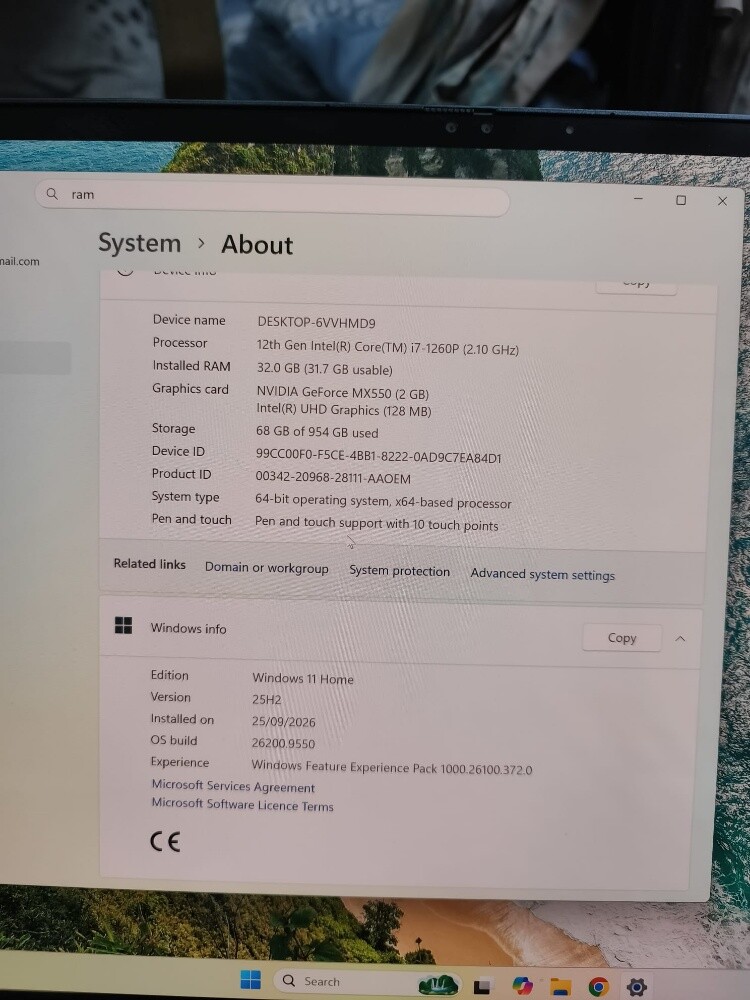The image size is (750, 1000).
Task: Select Intel(R) UHD Graphics text
Action: point(344,410)
